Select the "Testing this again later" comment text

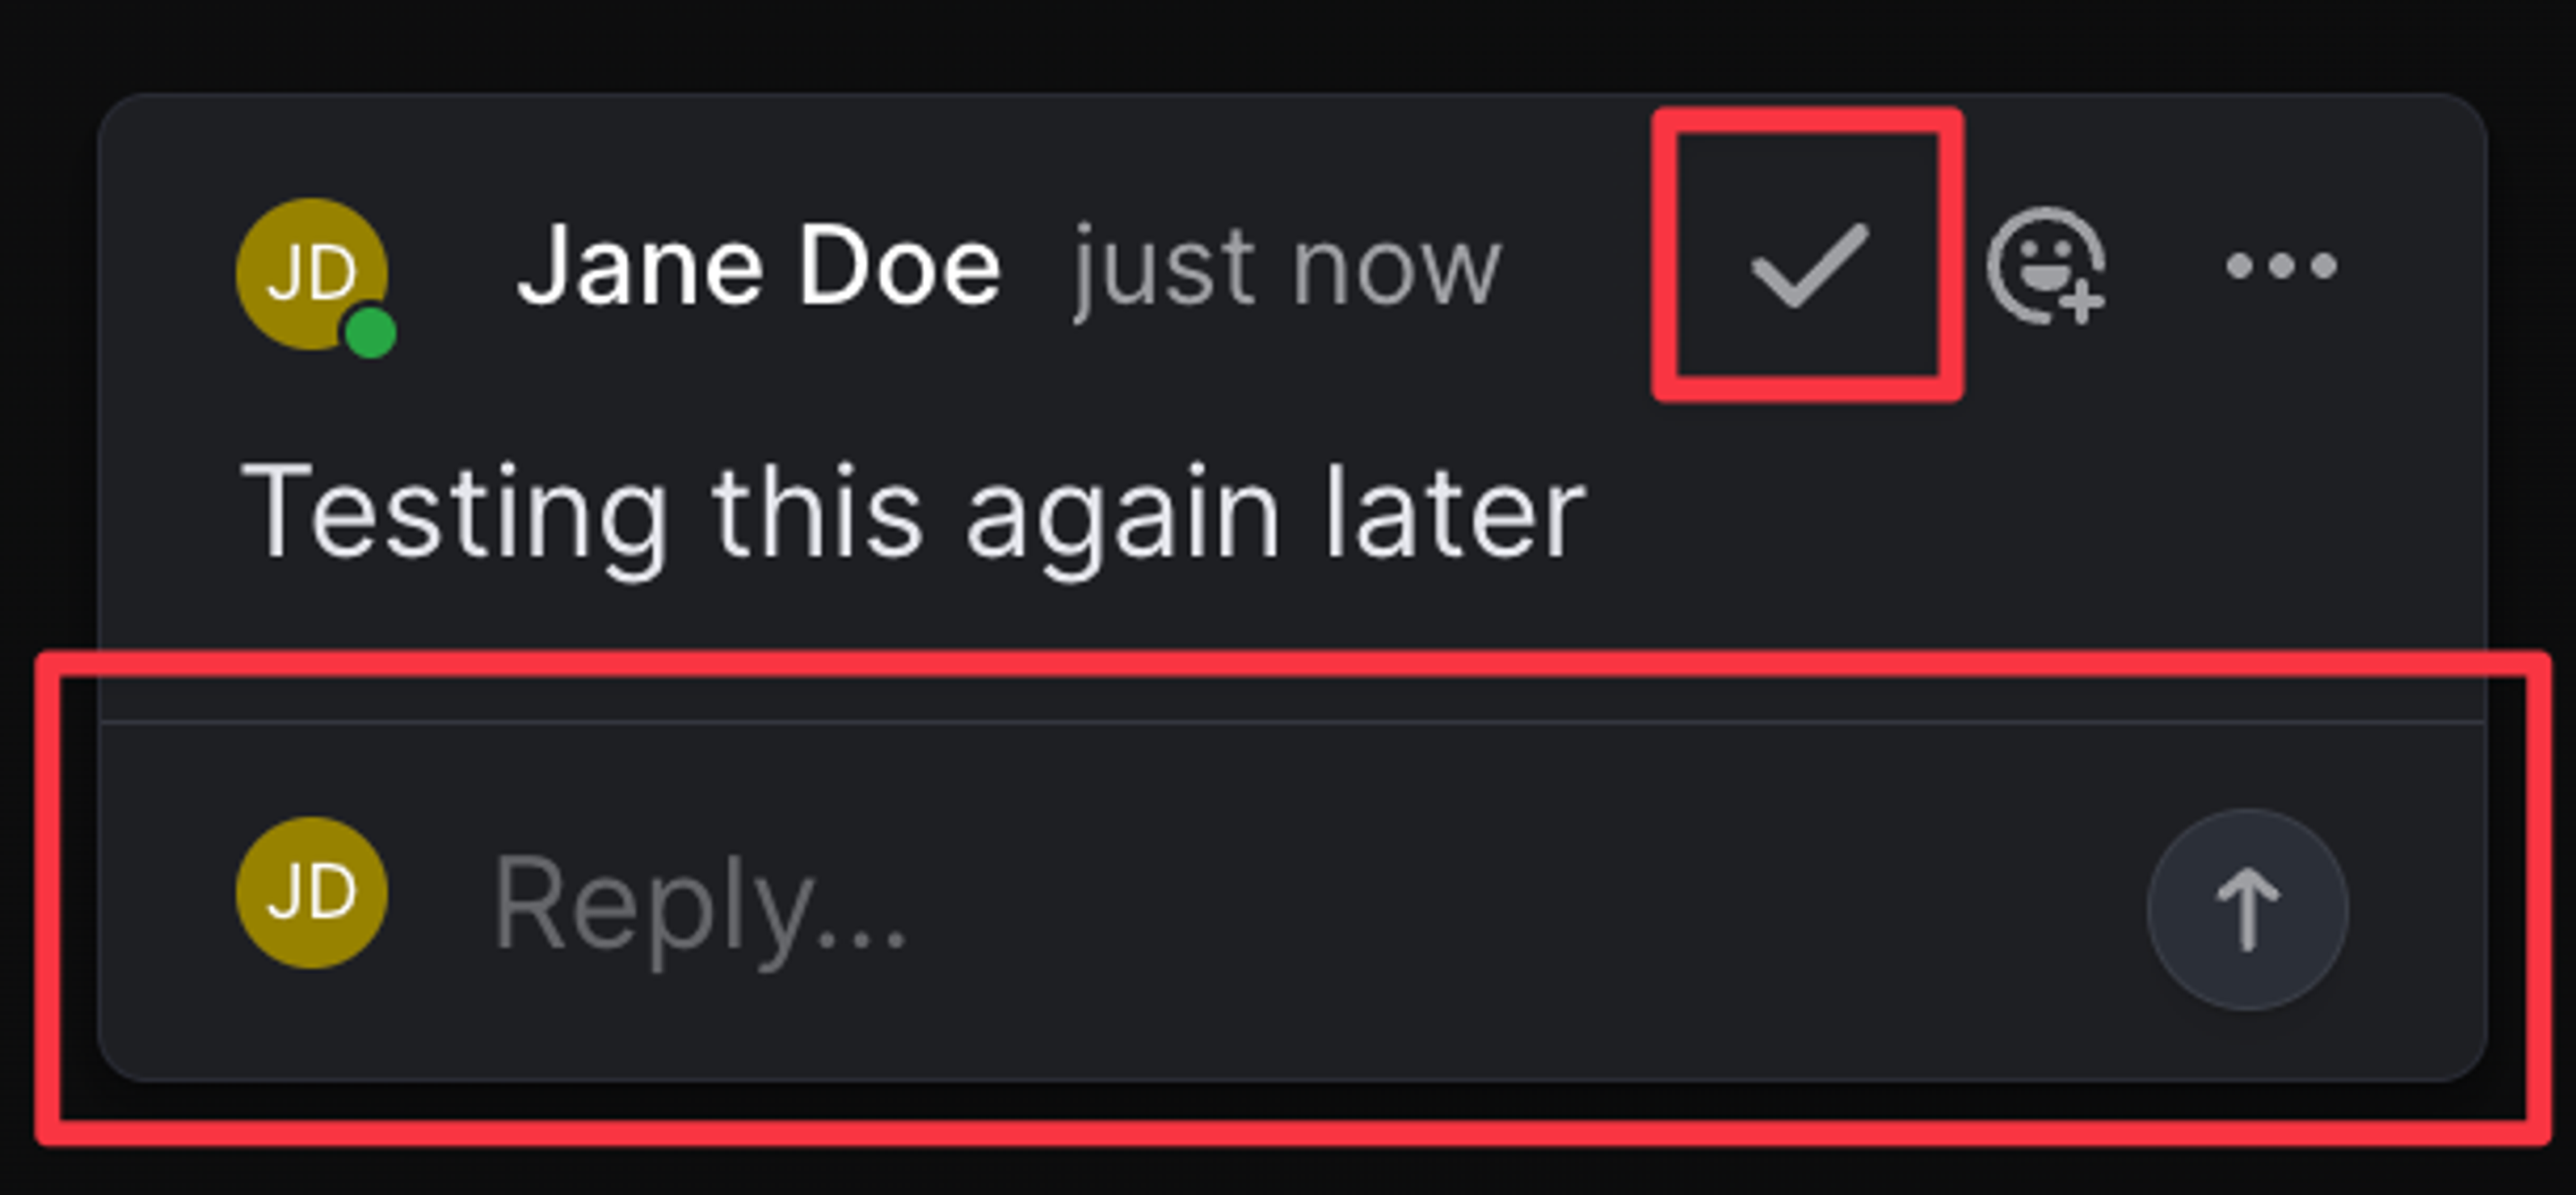(x=913, y=515)
